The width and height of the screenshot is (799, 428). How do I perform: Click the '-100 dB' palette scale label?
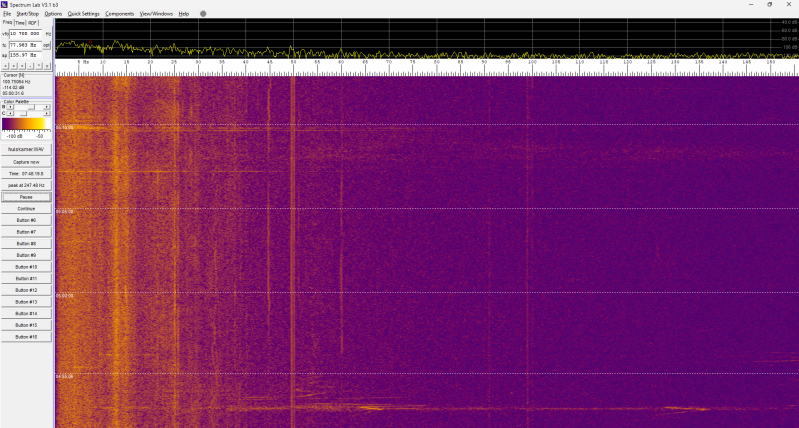pyautogui.click(x=14, y=136)
